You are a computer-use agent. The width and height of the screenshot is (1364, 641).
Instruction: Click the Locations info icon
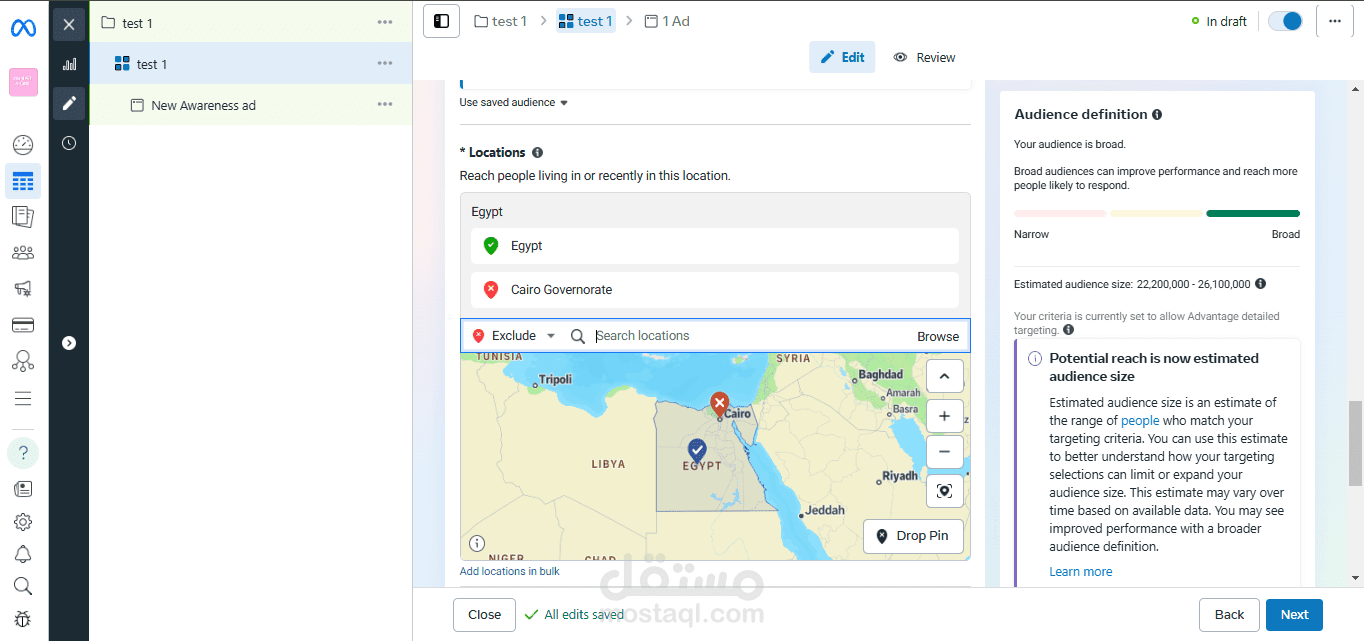pyautogui.click(x=537, y=153)
